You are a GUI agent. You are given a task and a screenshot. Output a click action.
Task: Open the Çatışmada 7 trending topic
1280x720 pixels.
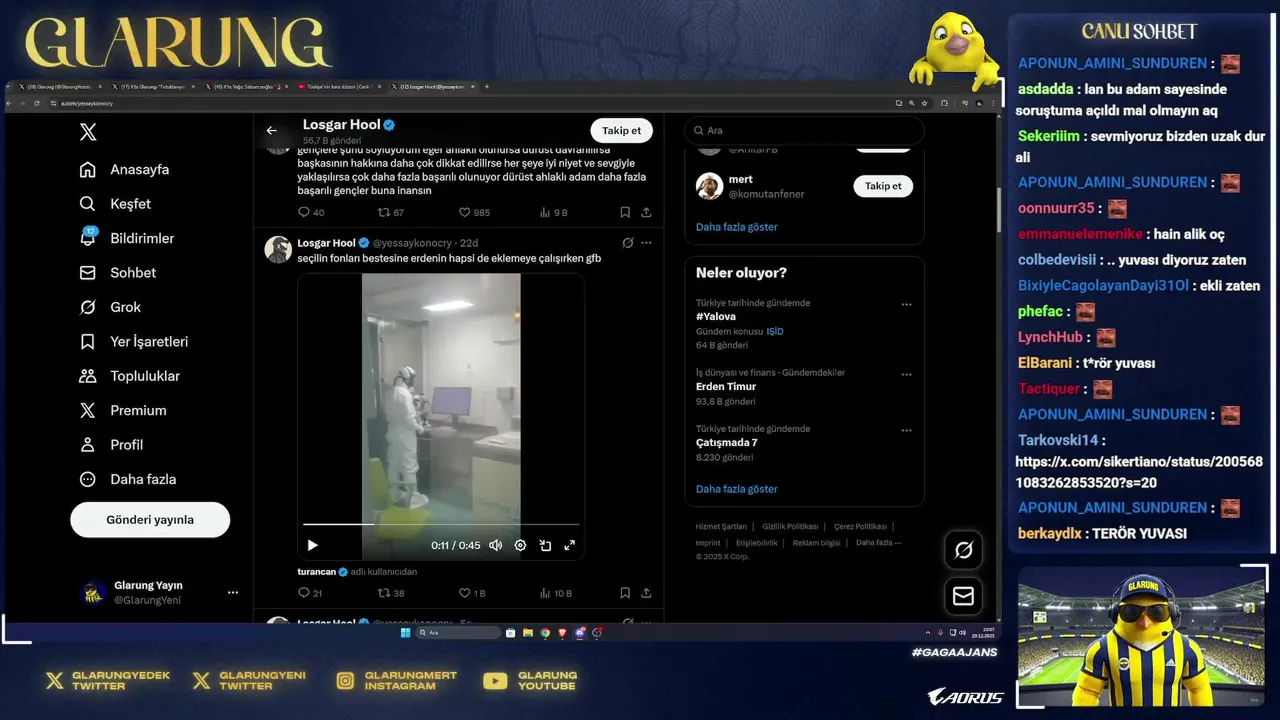click(727, 443)
